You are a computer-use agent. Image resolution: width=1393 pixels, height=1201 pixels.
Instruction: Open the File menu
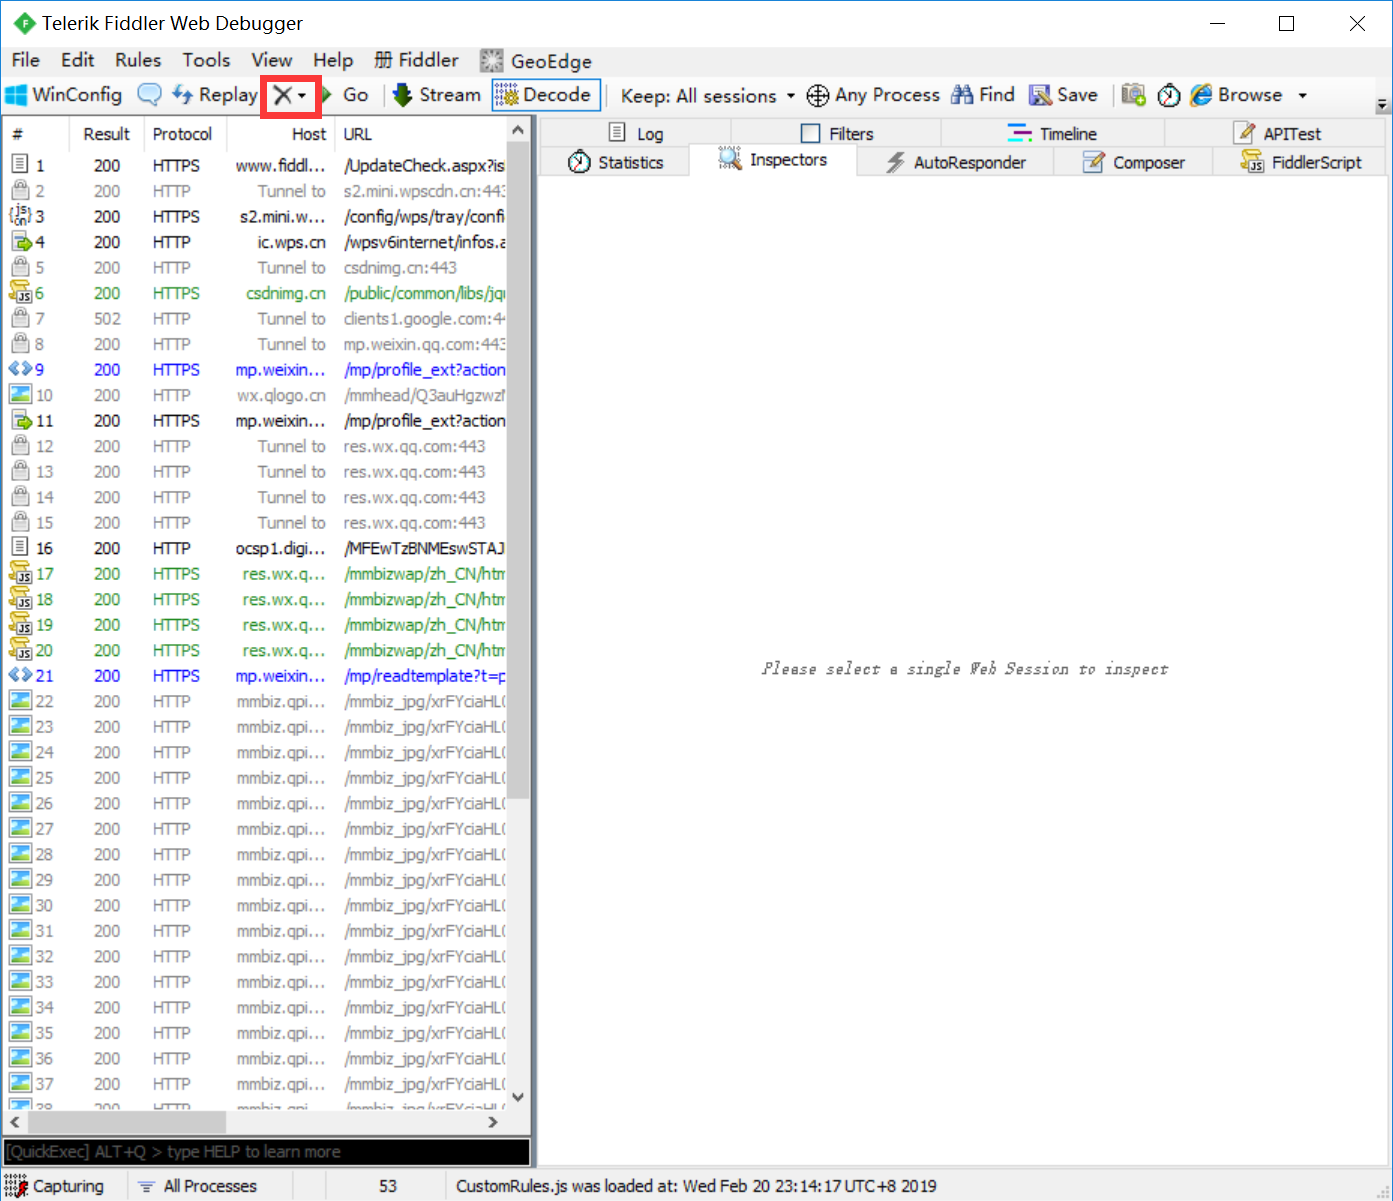click(26, 60)
